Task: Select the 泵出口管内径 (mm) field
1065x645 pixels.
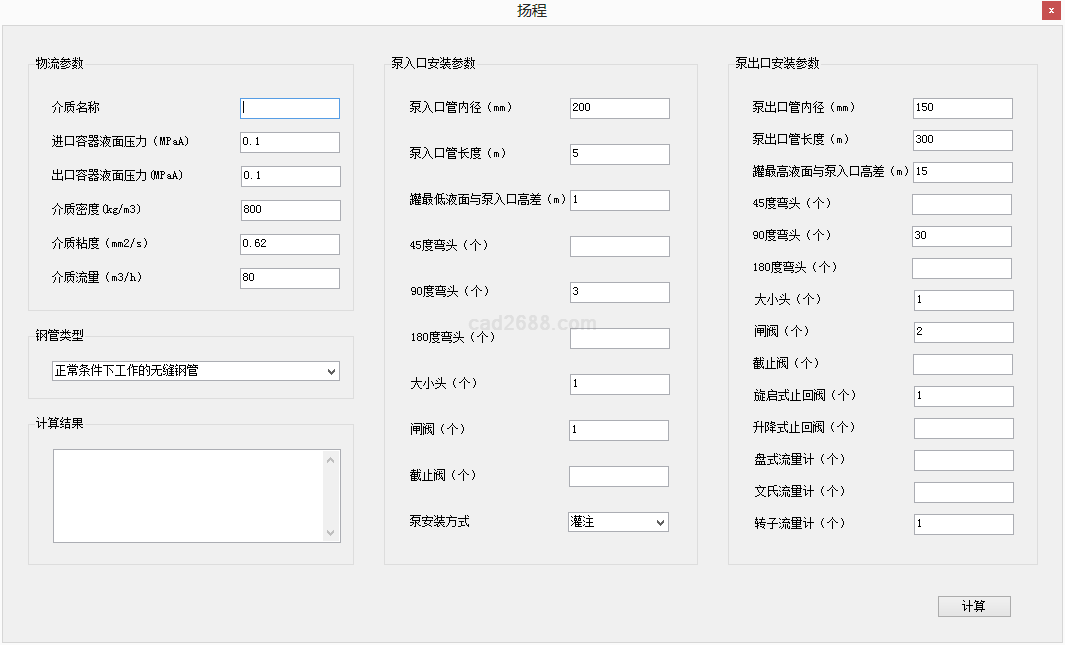Action: 962,108
